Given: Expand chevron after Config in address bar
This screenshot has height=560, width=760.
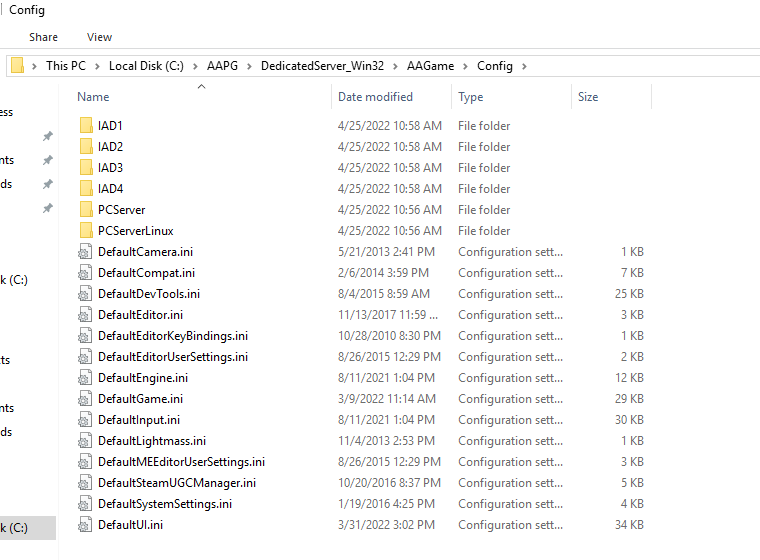Looking at the screenshot, I should 524,66.
